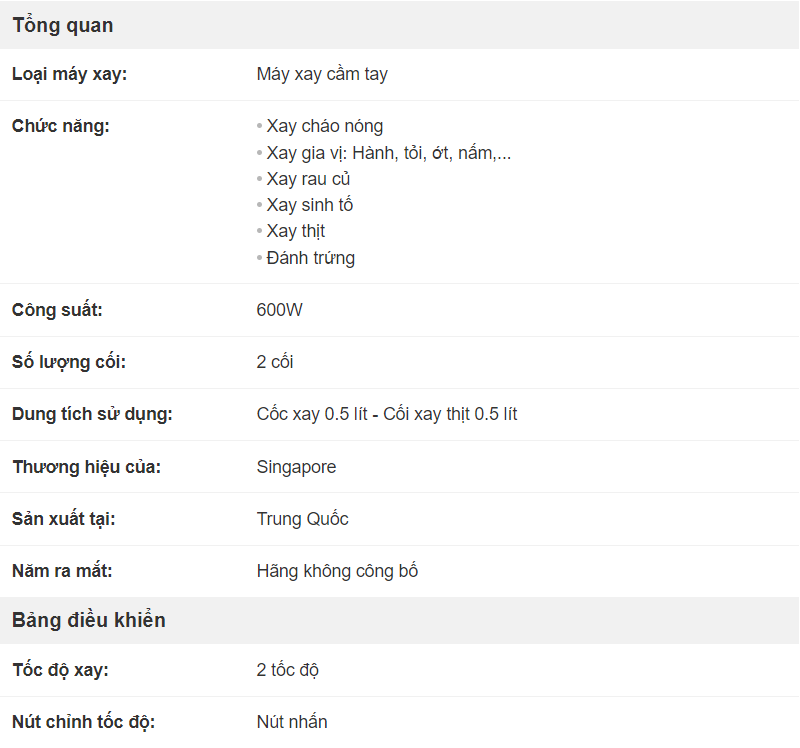The height and width of the screenshot is (748, 800).
Task: Click the Dung tích sử dụng label
Action: coord(92,414)
